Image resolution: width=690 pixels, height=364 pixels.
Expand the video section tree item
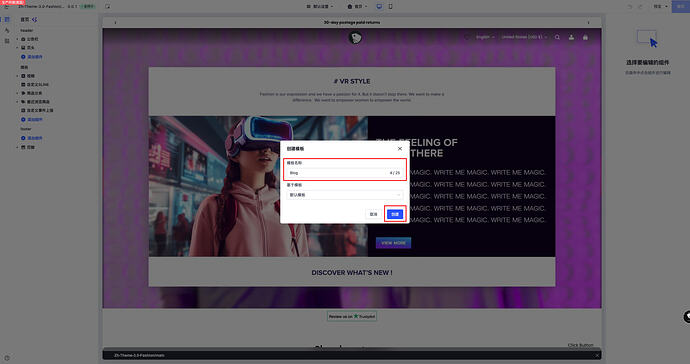coord(18,76)
